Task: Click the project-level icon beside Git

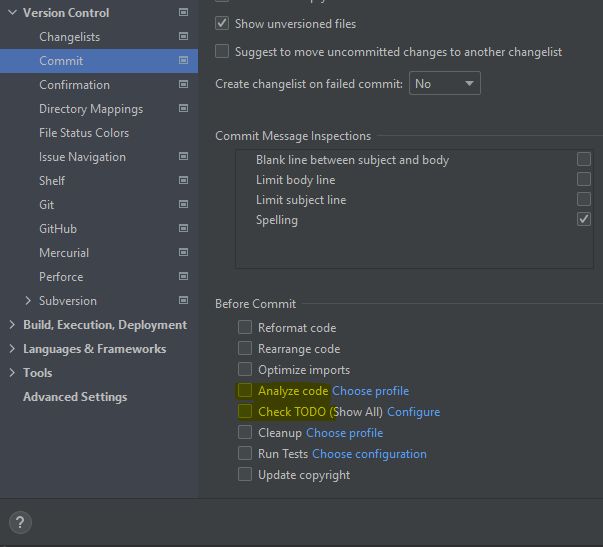Action: 183,204
